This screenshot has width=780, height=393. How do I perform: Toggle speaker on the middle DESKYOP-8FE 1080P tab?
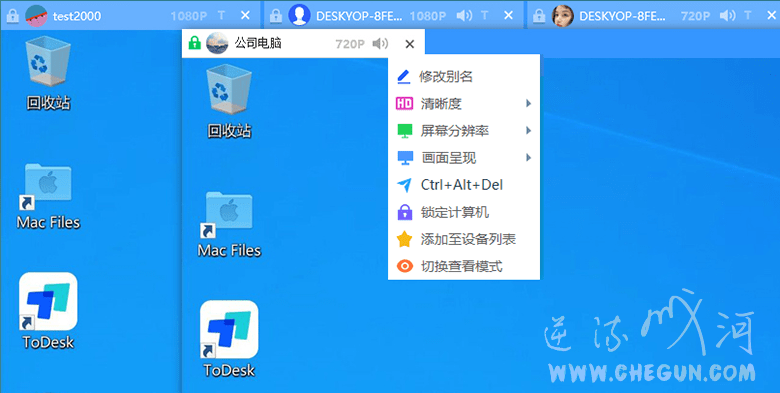click(x=464, y=16)
